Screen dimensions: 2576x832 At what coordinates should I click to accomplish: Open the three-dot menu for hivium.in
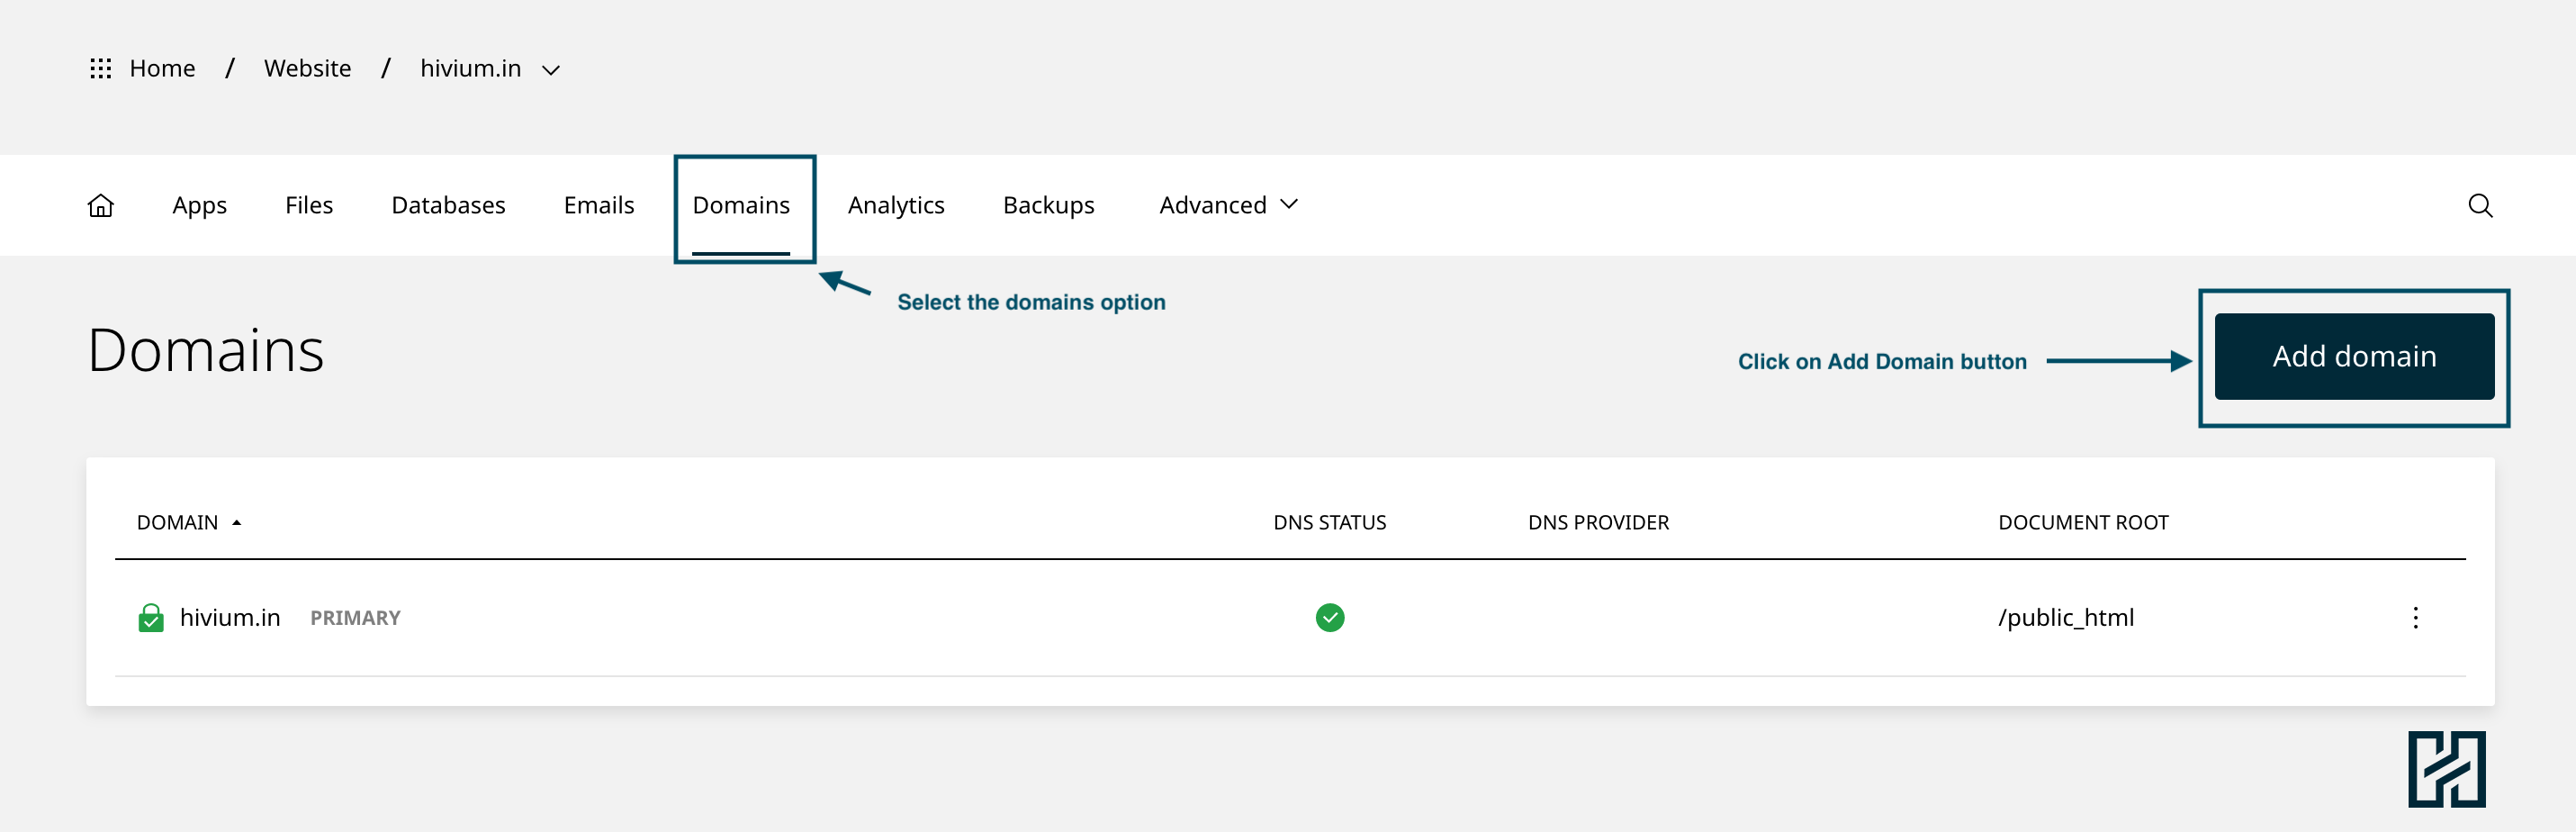(2415, 618)
